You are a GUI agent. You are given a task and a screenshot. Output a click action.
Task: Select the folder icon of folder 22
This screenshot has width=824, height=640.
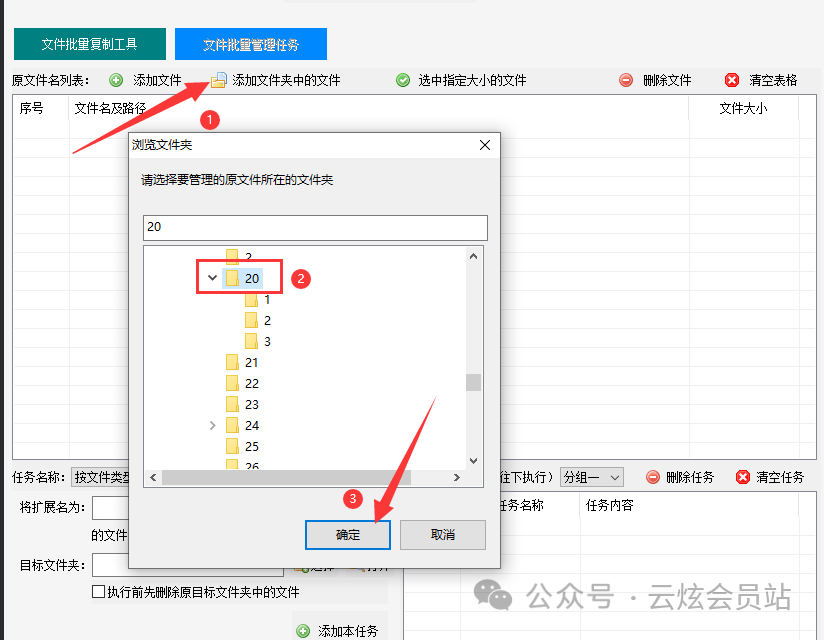[x=232, y=384]
